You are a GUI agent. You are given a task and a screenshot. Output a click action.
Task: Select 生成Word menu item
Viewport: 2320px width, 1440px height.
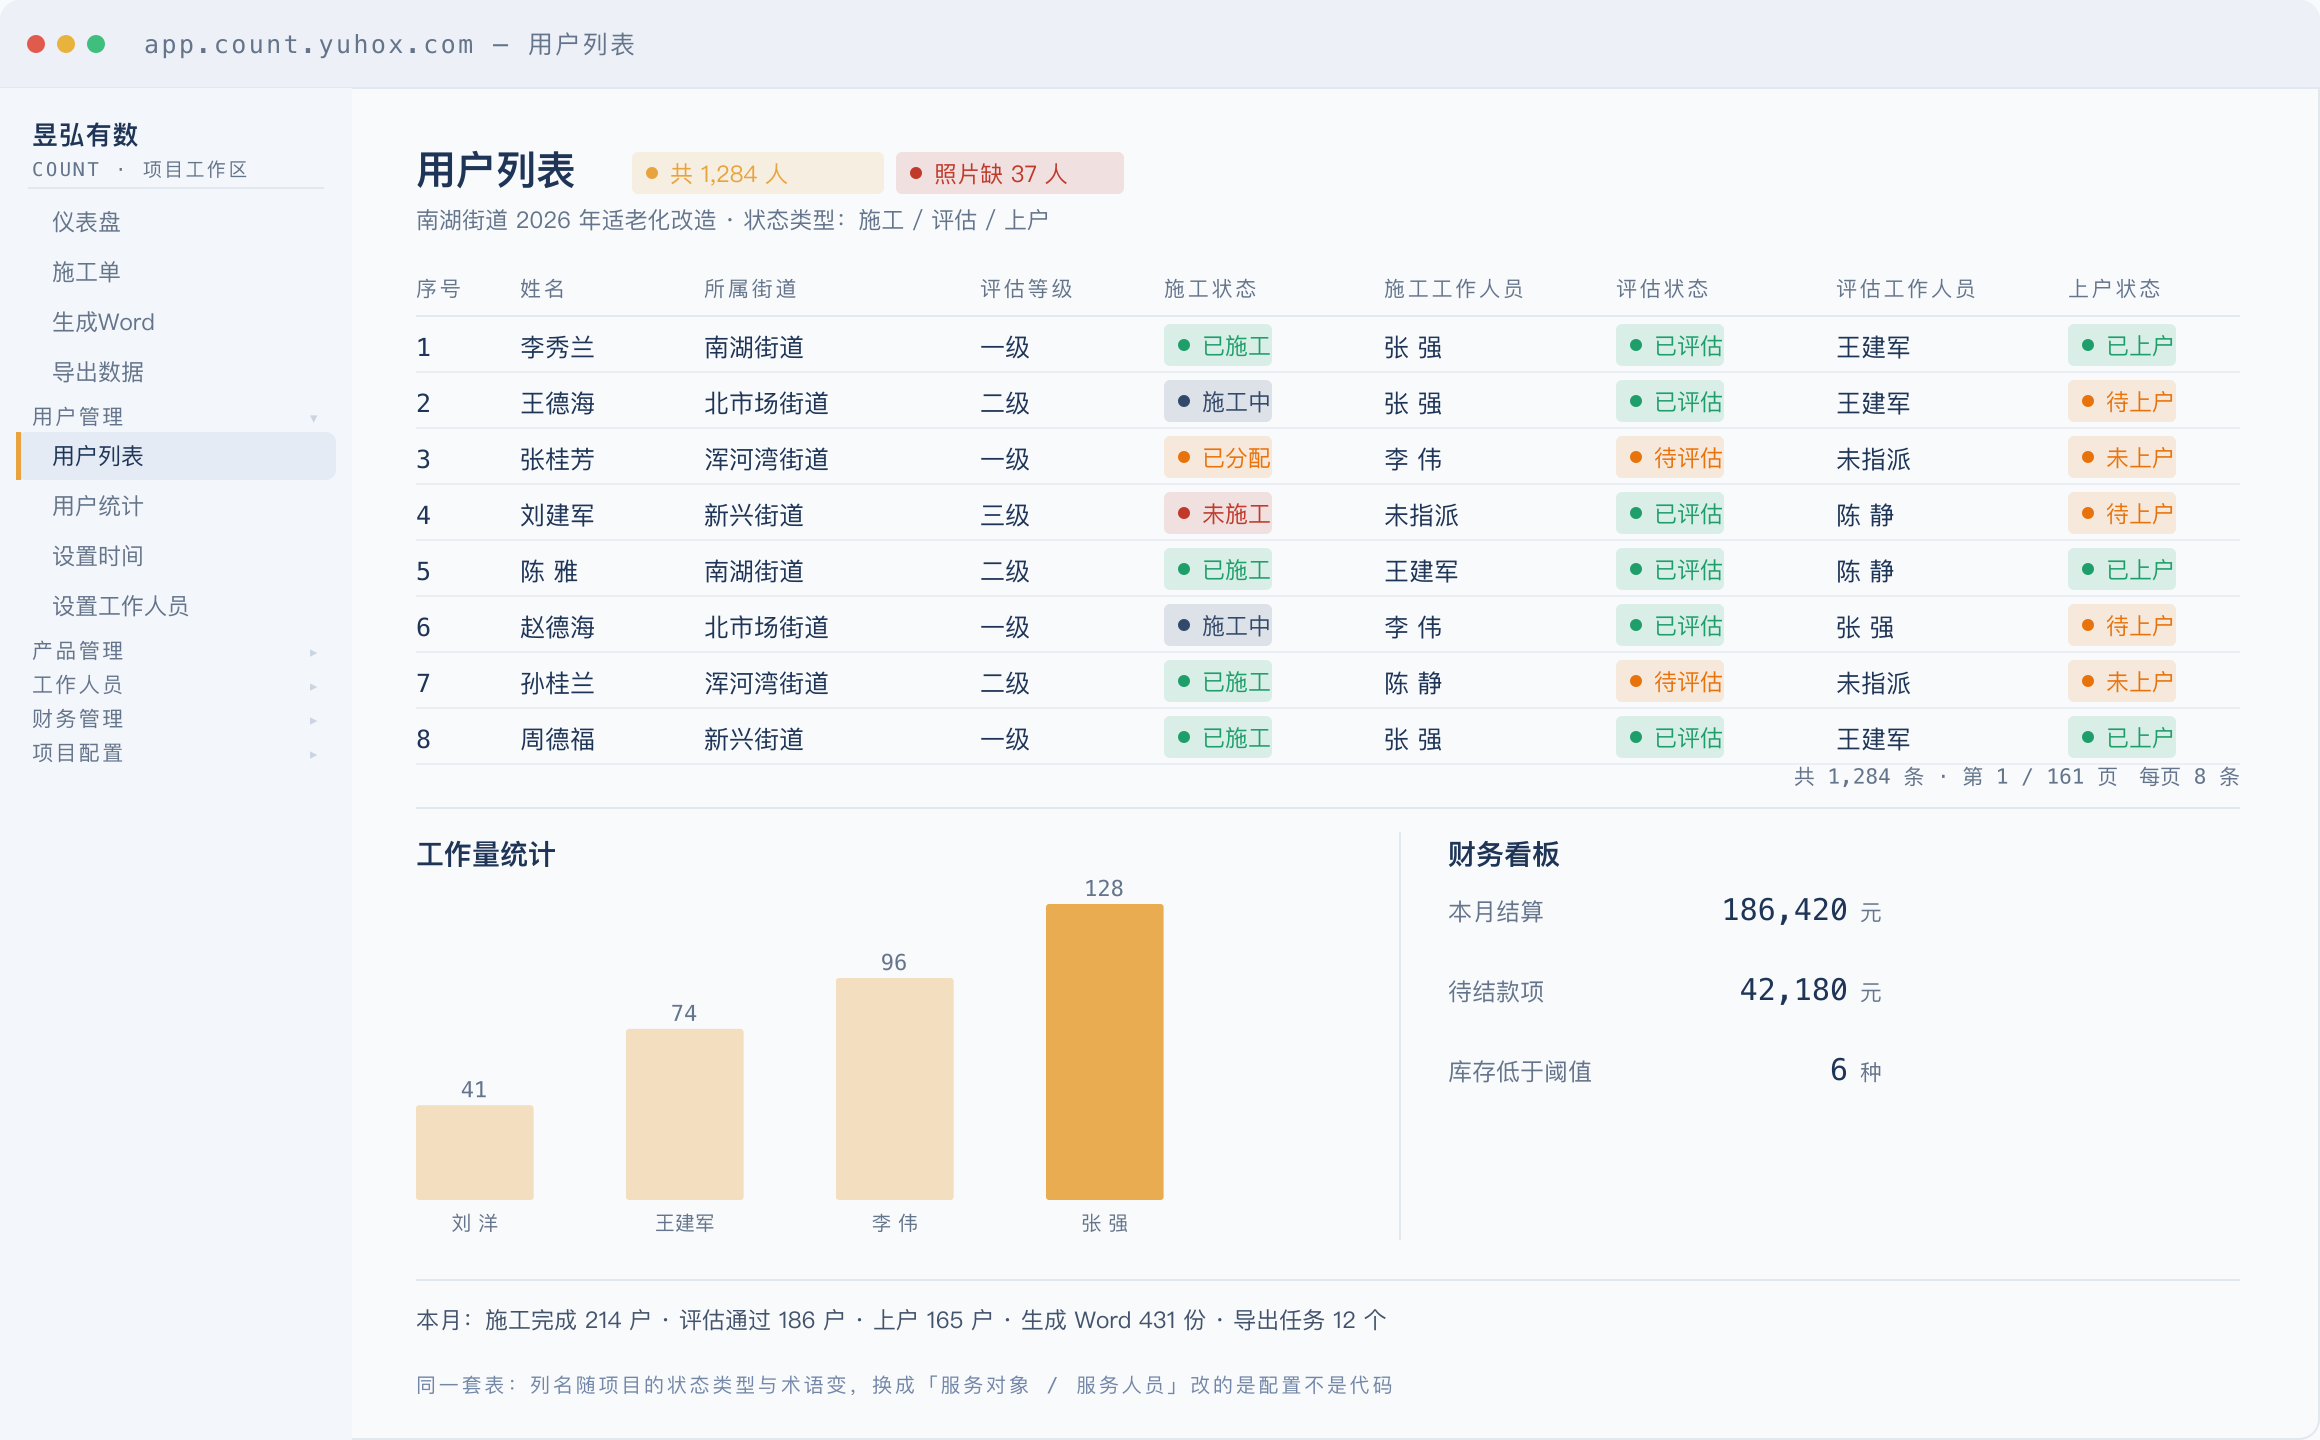(x=176, y=322)
